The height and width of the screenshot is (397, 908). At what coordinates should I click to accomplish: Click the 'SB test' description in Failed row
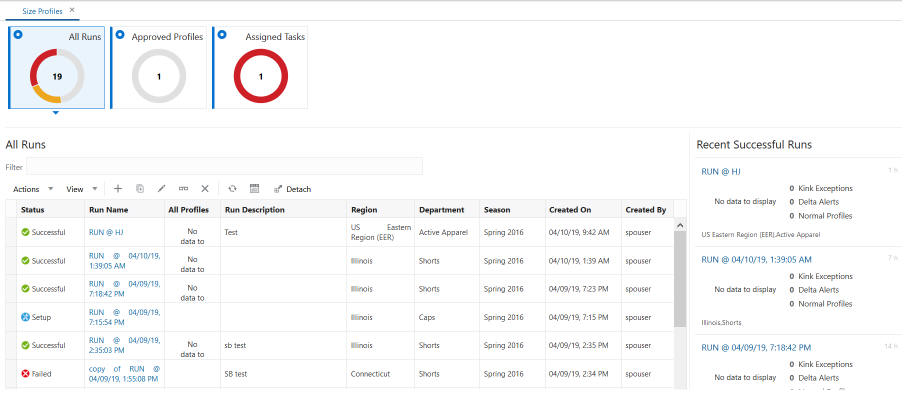(x=236, y=374)
